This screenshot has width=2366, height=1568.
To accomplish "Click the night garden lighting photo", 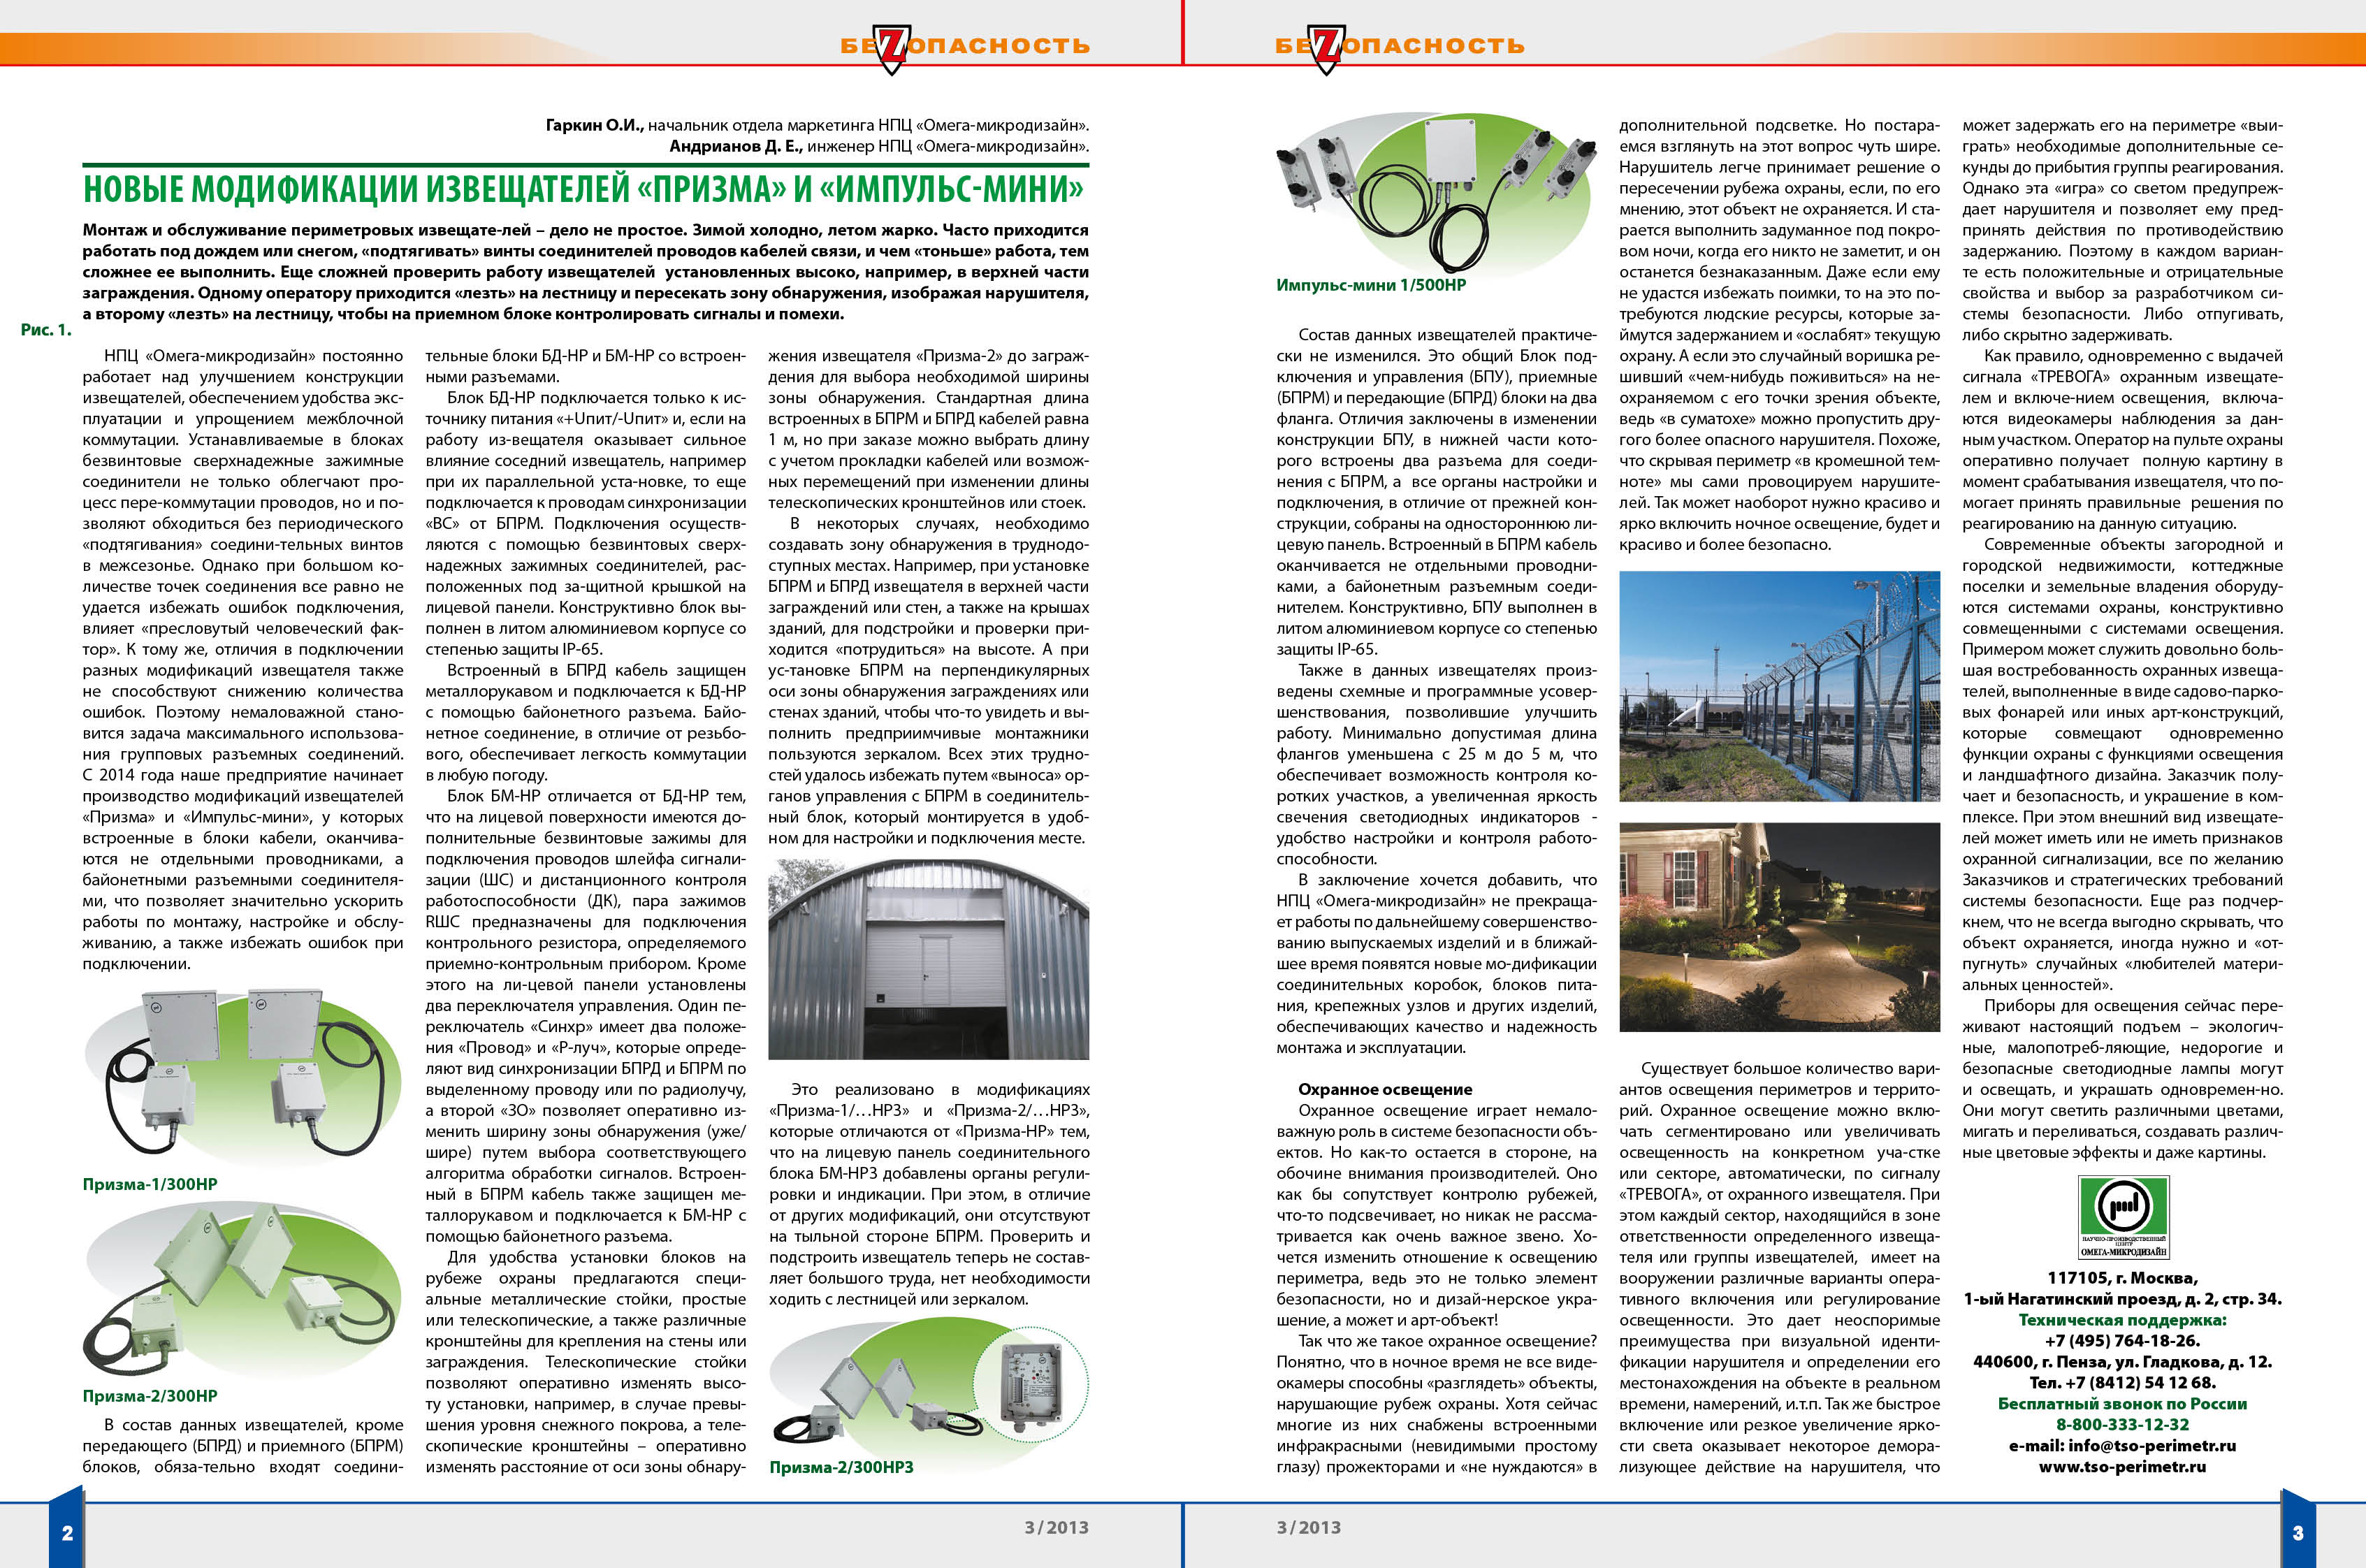I will click(x=1779, y=927).
